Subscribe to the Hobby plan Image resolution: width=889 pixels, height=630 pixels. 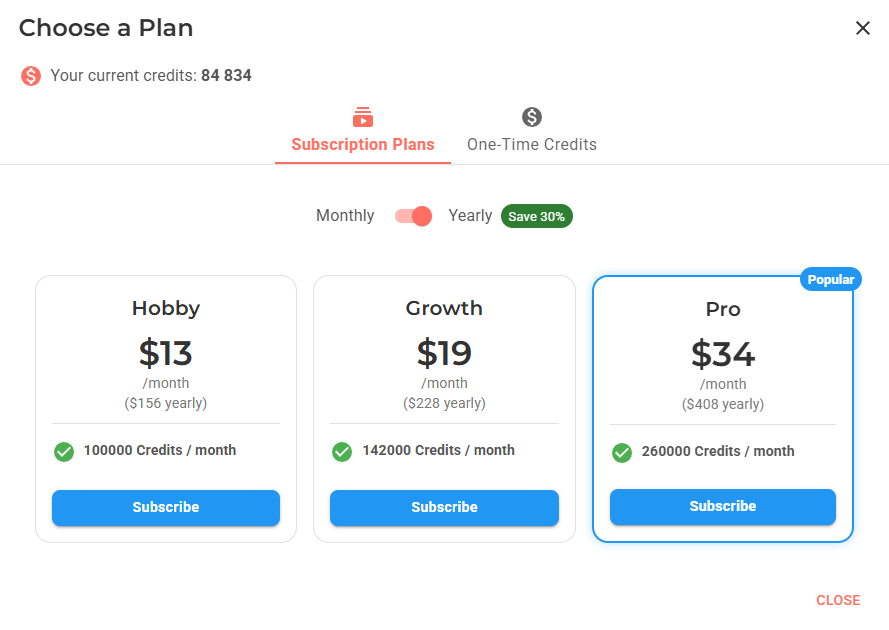[x=166, y=508]
